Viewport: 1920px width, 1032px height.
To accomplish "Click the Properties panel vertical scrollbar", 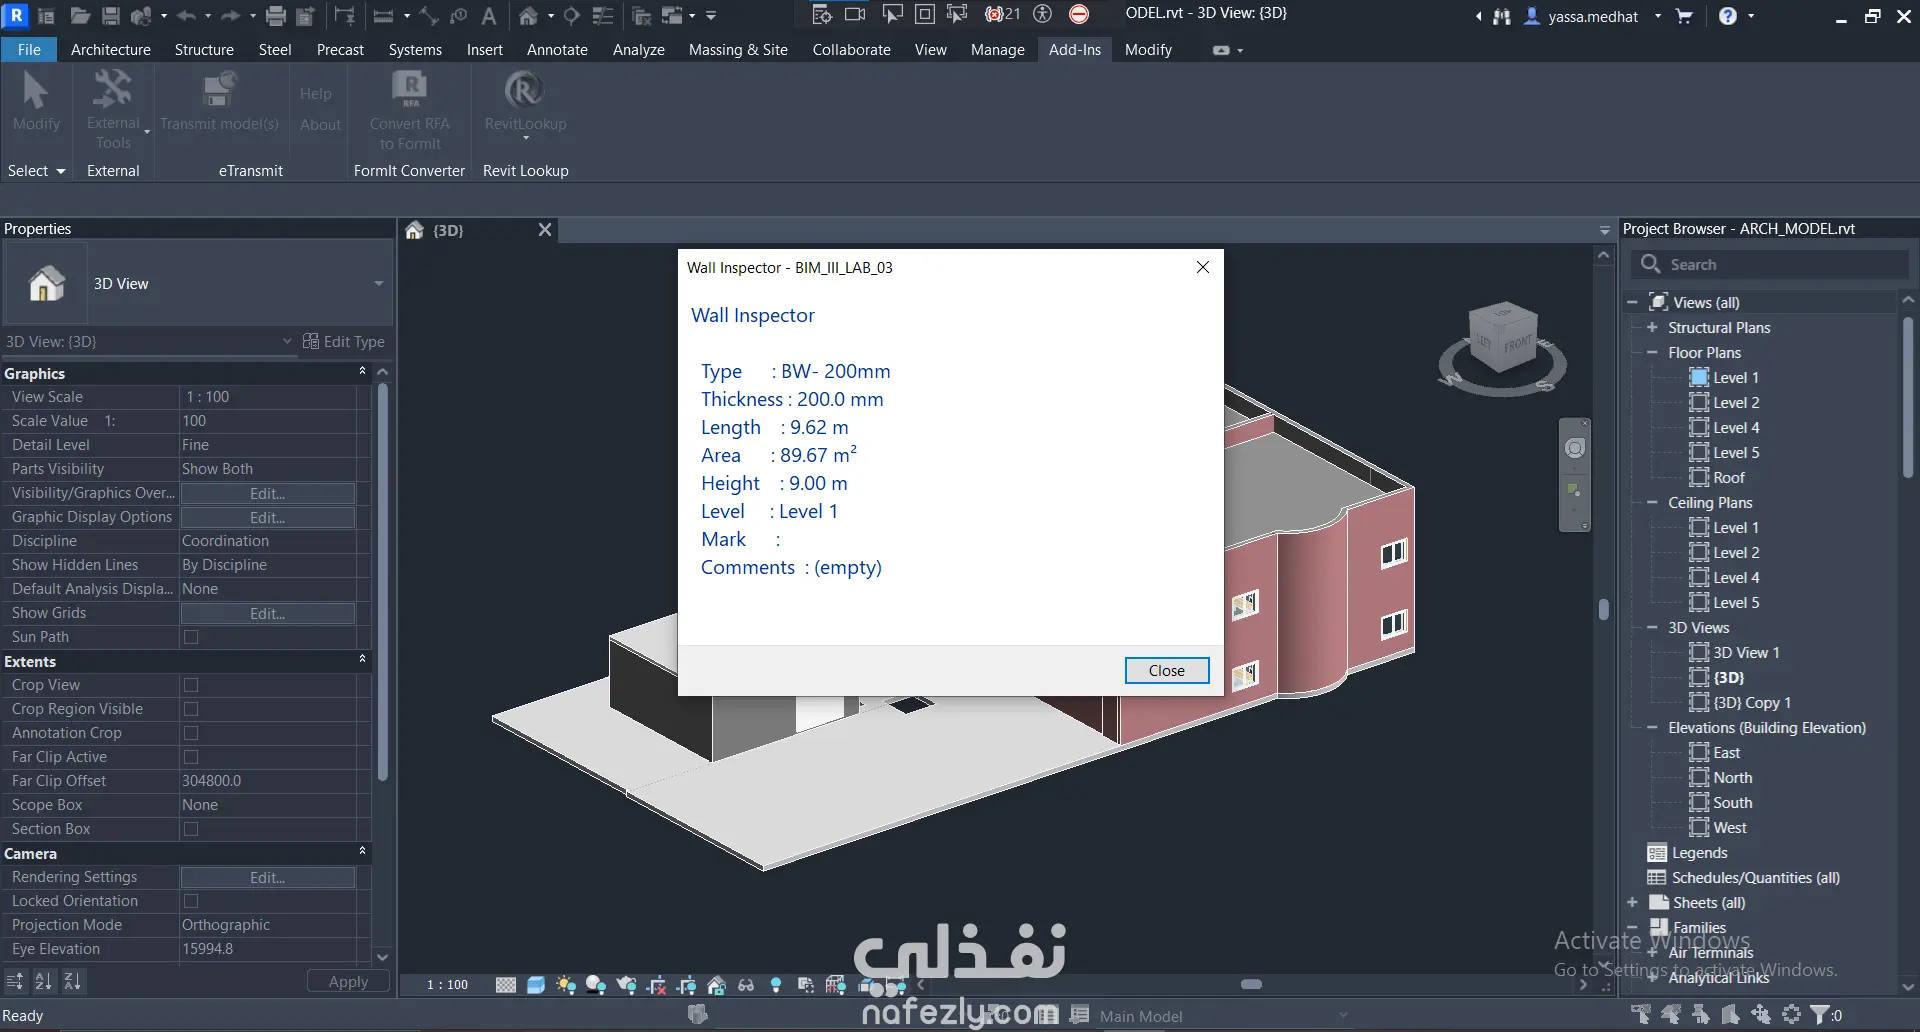I will (382, 580).
